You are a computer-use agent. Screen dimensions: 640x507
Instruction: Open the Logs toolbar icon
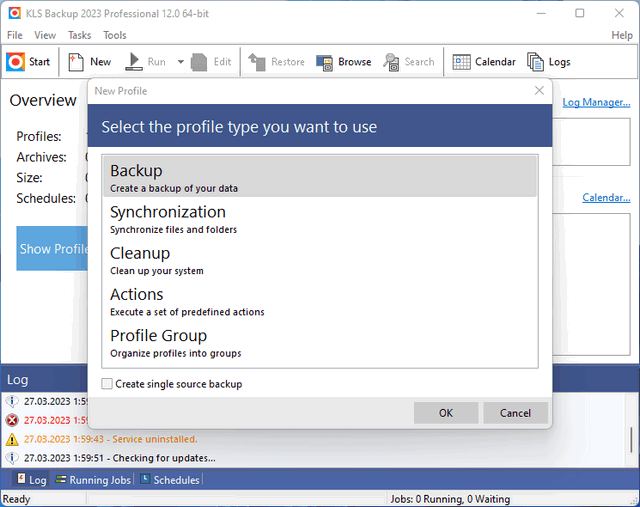click(x=536, y=62)
